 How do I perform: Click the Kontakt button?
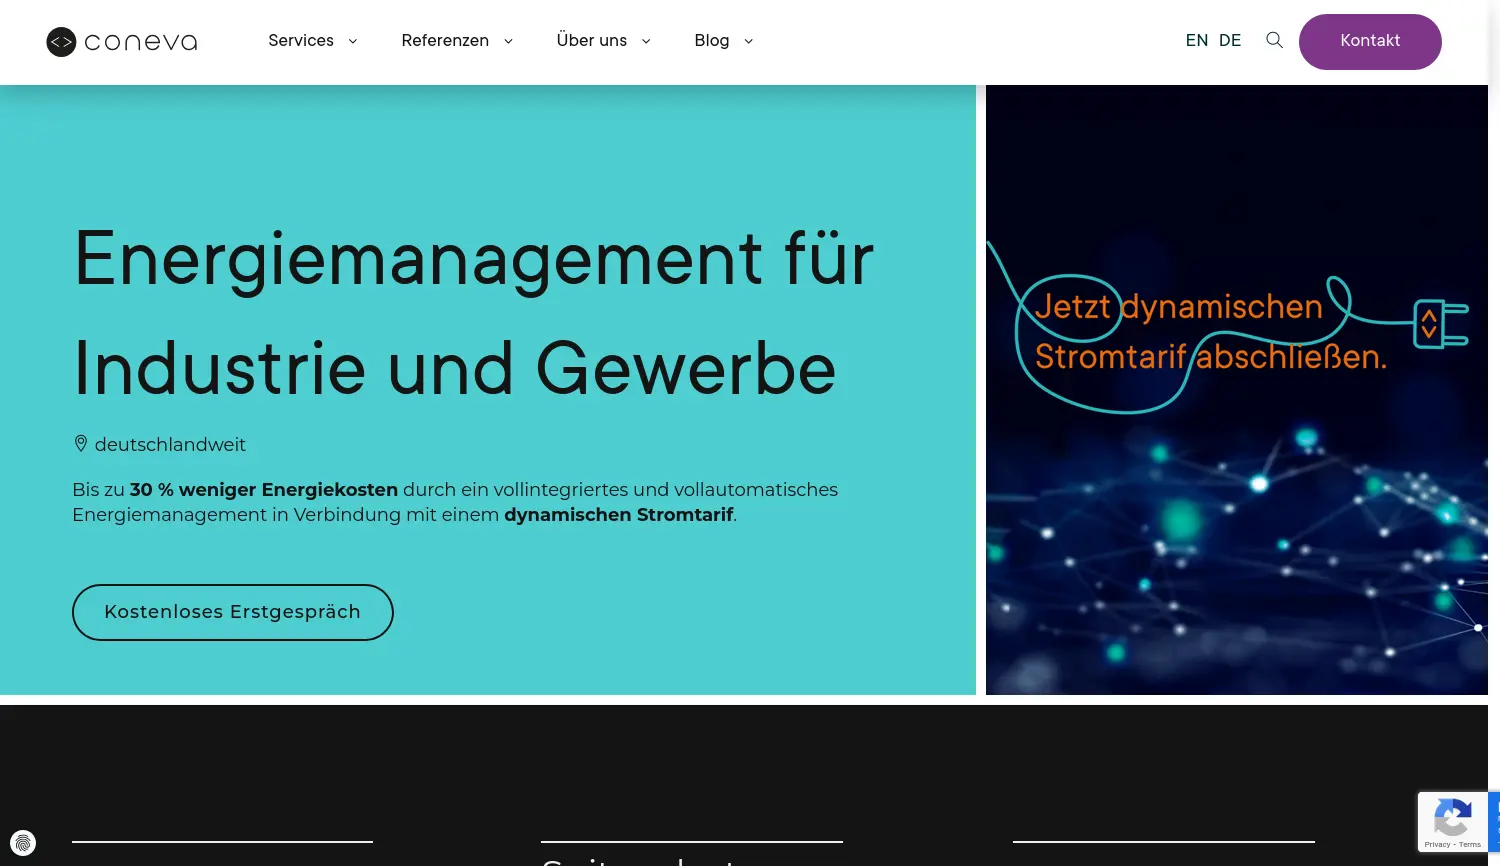pos(1370,41)
